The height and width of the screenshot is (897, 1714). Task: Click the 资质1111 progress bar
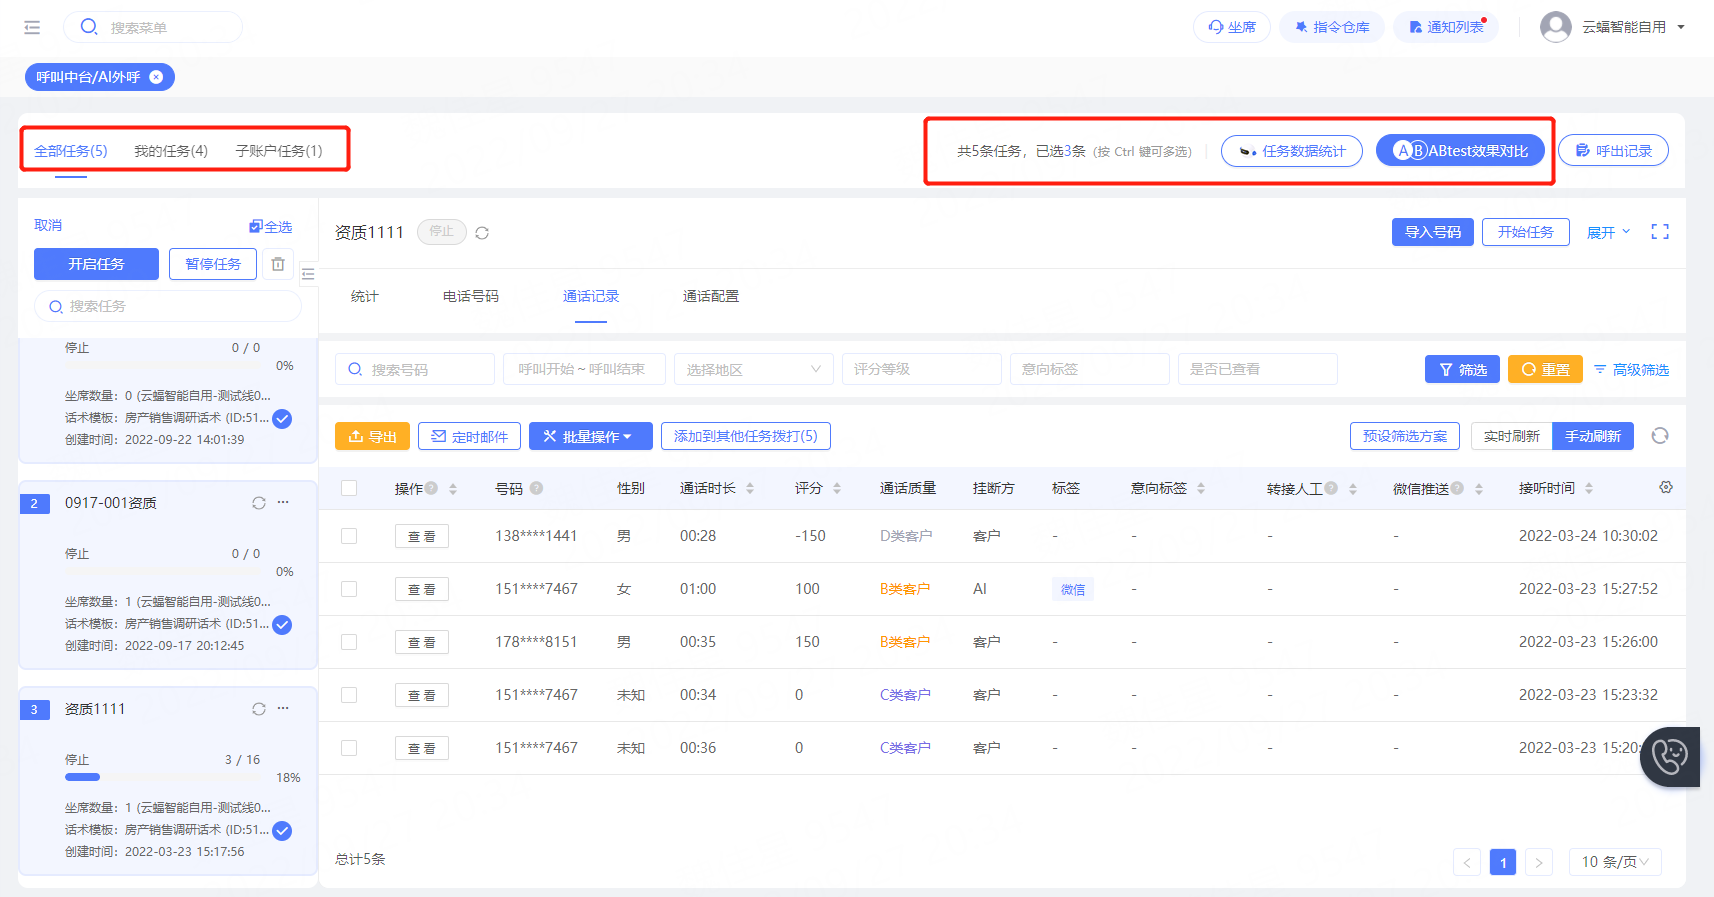[162, 777]
